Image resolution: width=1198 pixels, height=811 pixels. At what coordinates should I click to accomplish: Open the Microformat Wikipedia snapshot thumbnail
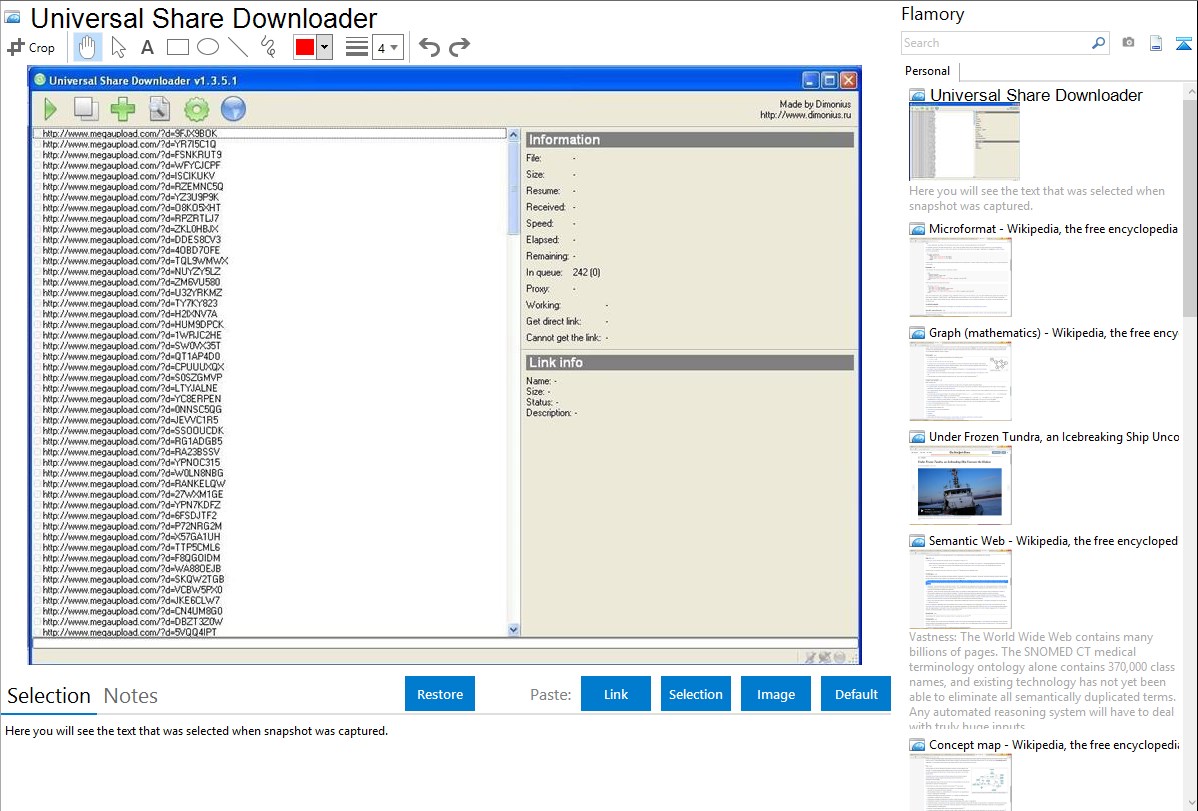960,277
